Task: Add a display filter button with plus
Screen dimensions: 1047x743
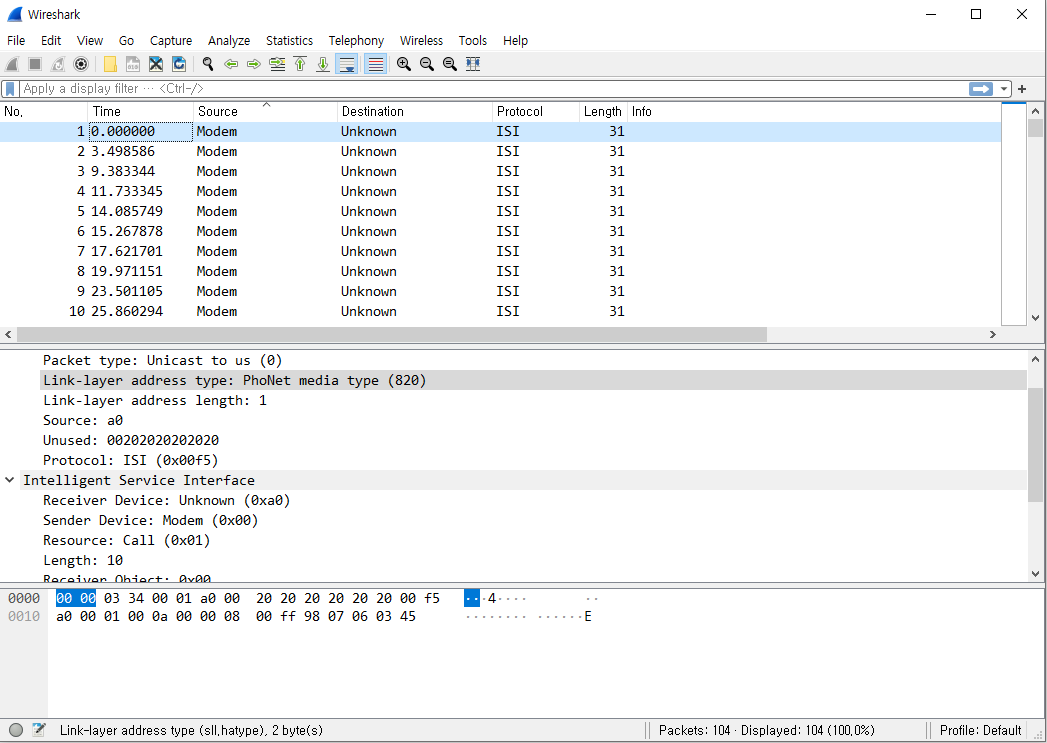Action: click(1022, 89)
